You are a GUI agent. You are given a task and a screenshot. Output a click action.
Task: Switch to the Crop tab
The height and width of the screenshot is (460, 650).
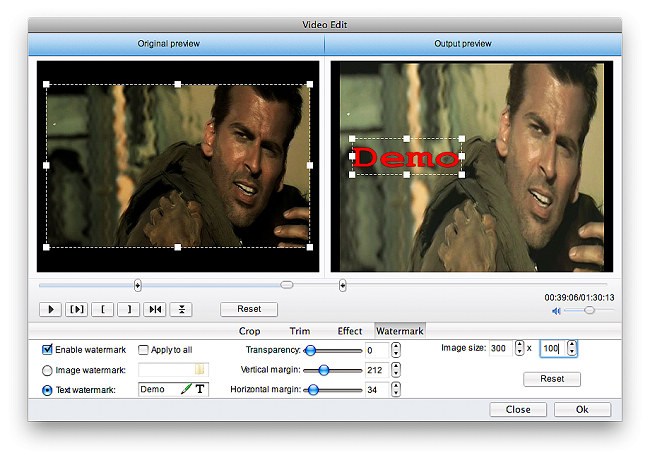click(x=249, y=331)
